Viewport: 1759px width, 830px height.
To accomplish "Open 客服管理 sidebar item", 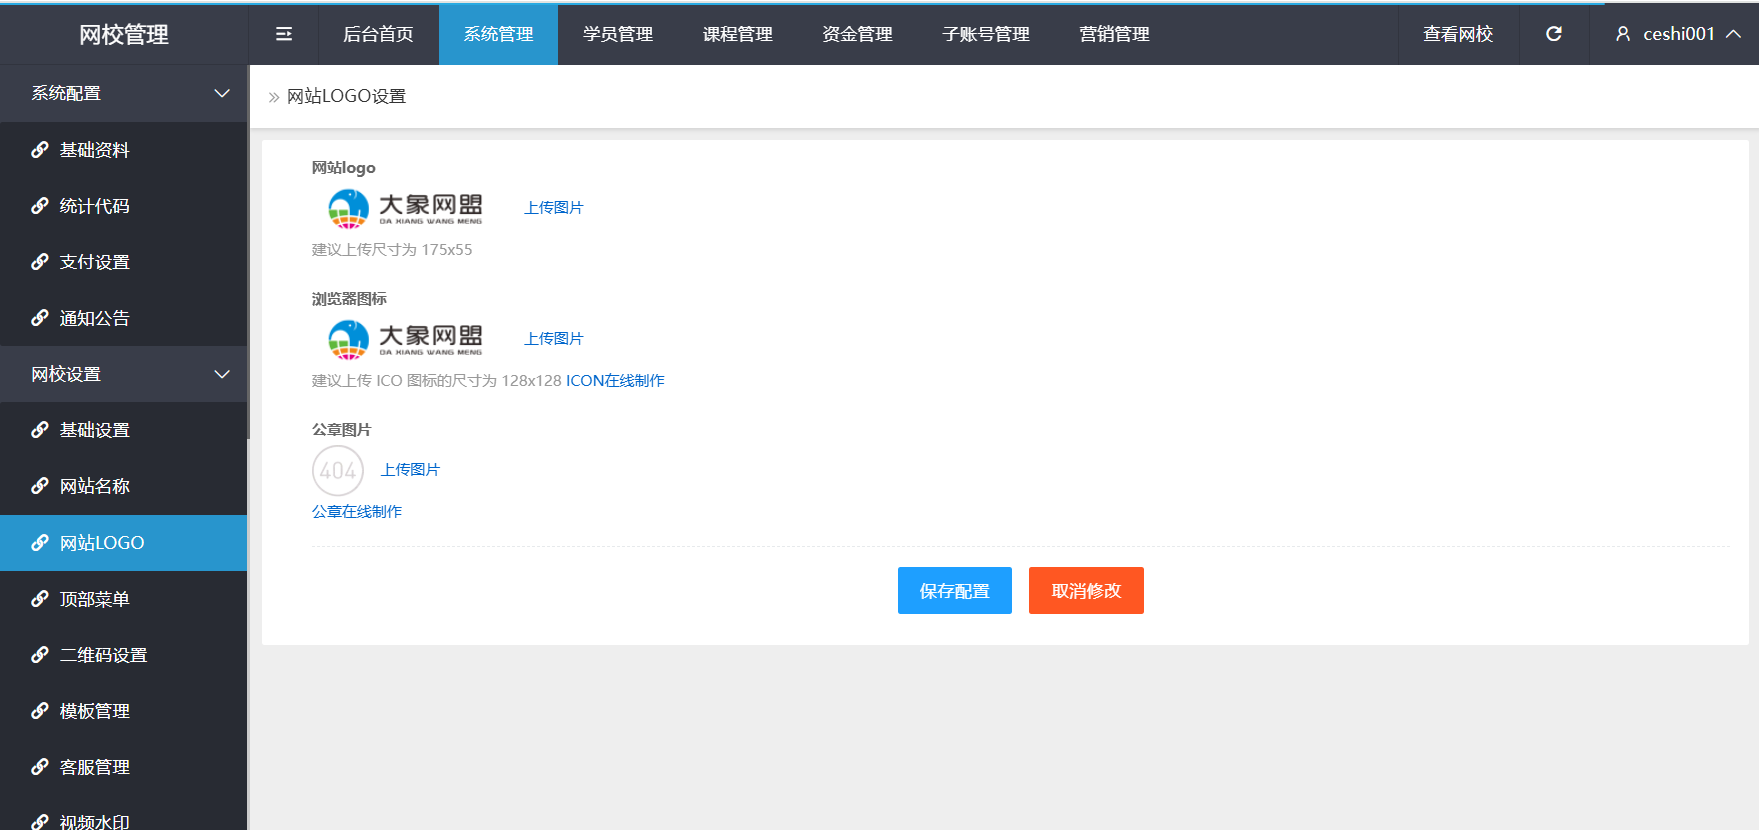I will (123, 767).
